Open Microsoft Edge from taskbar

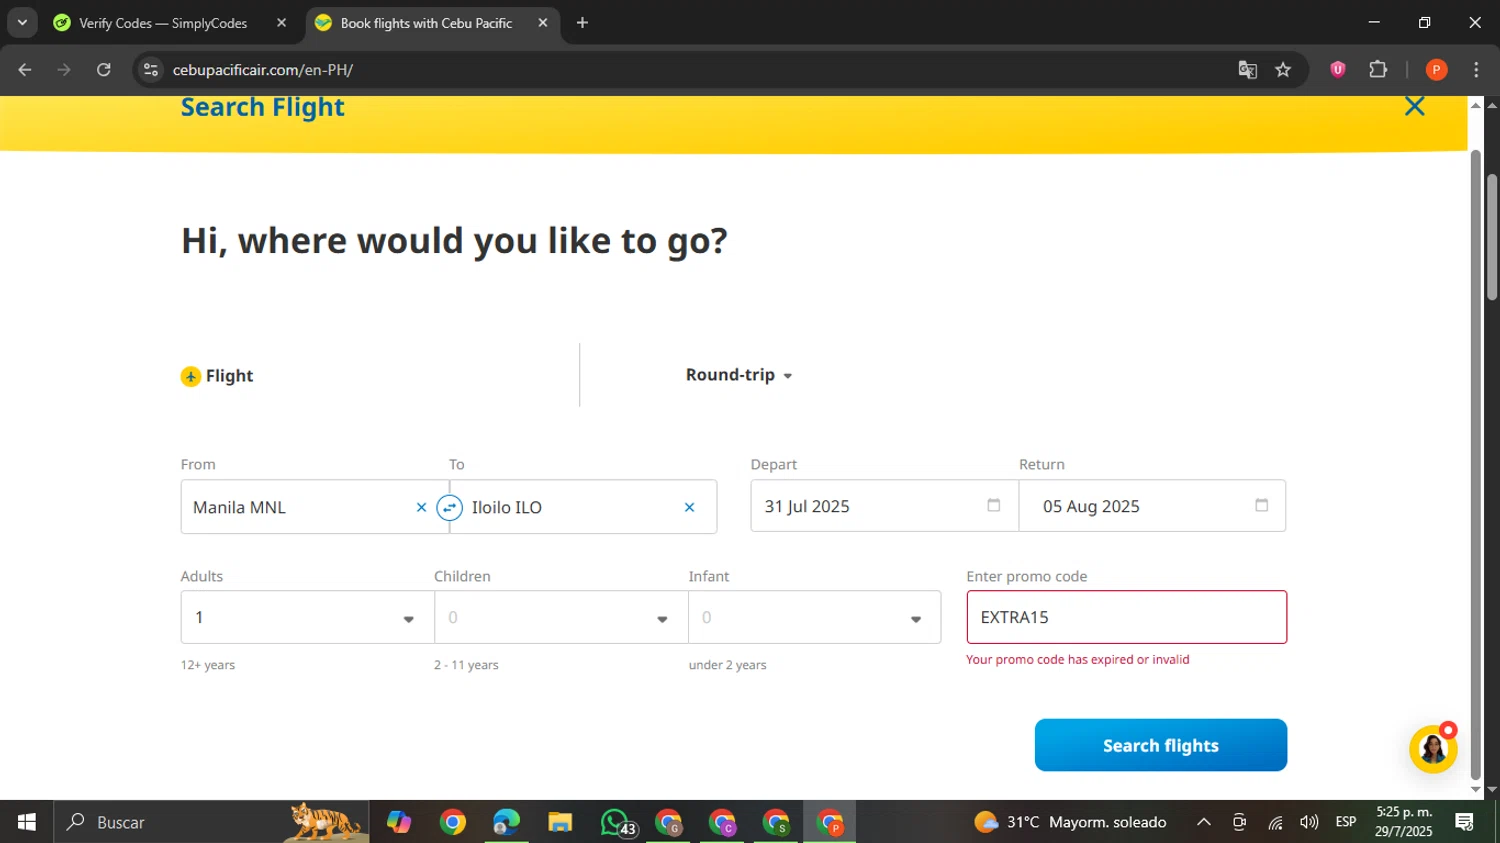coord(506,822)
